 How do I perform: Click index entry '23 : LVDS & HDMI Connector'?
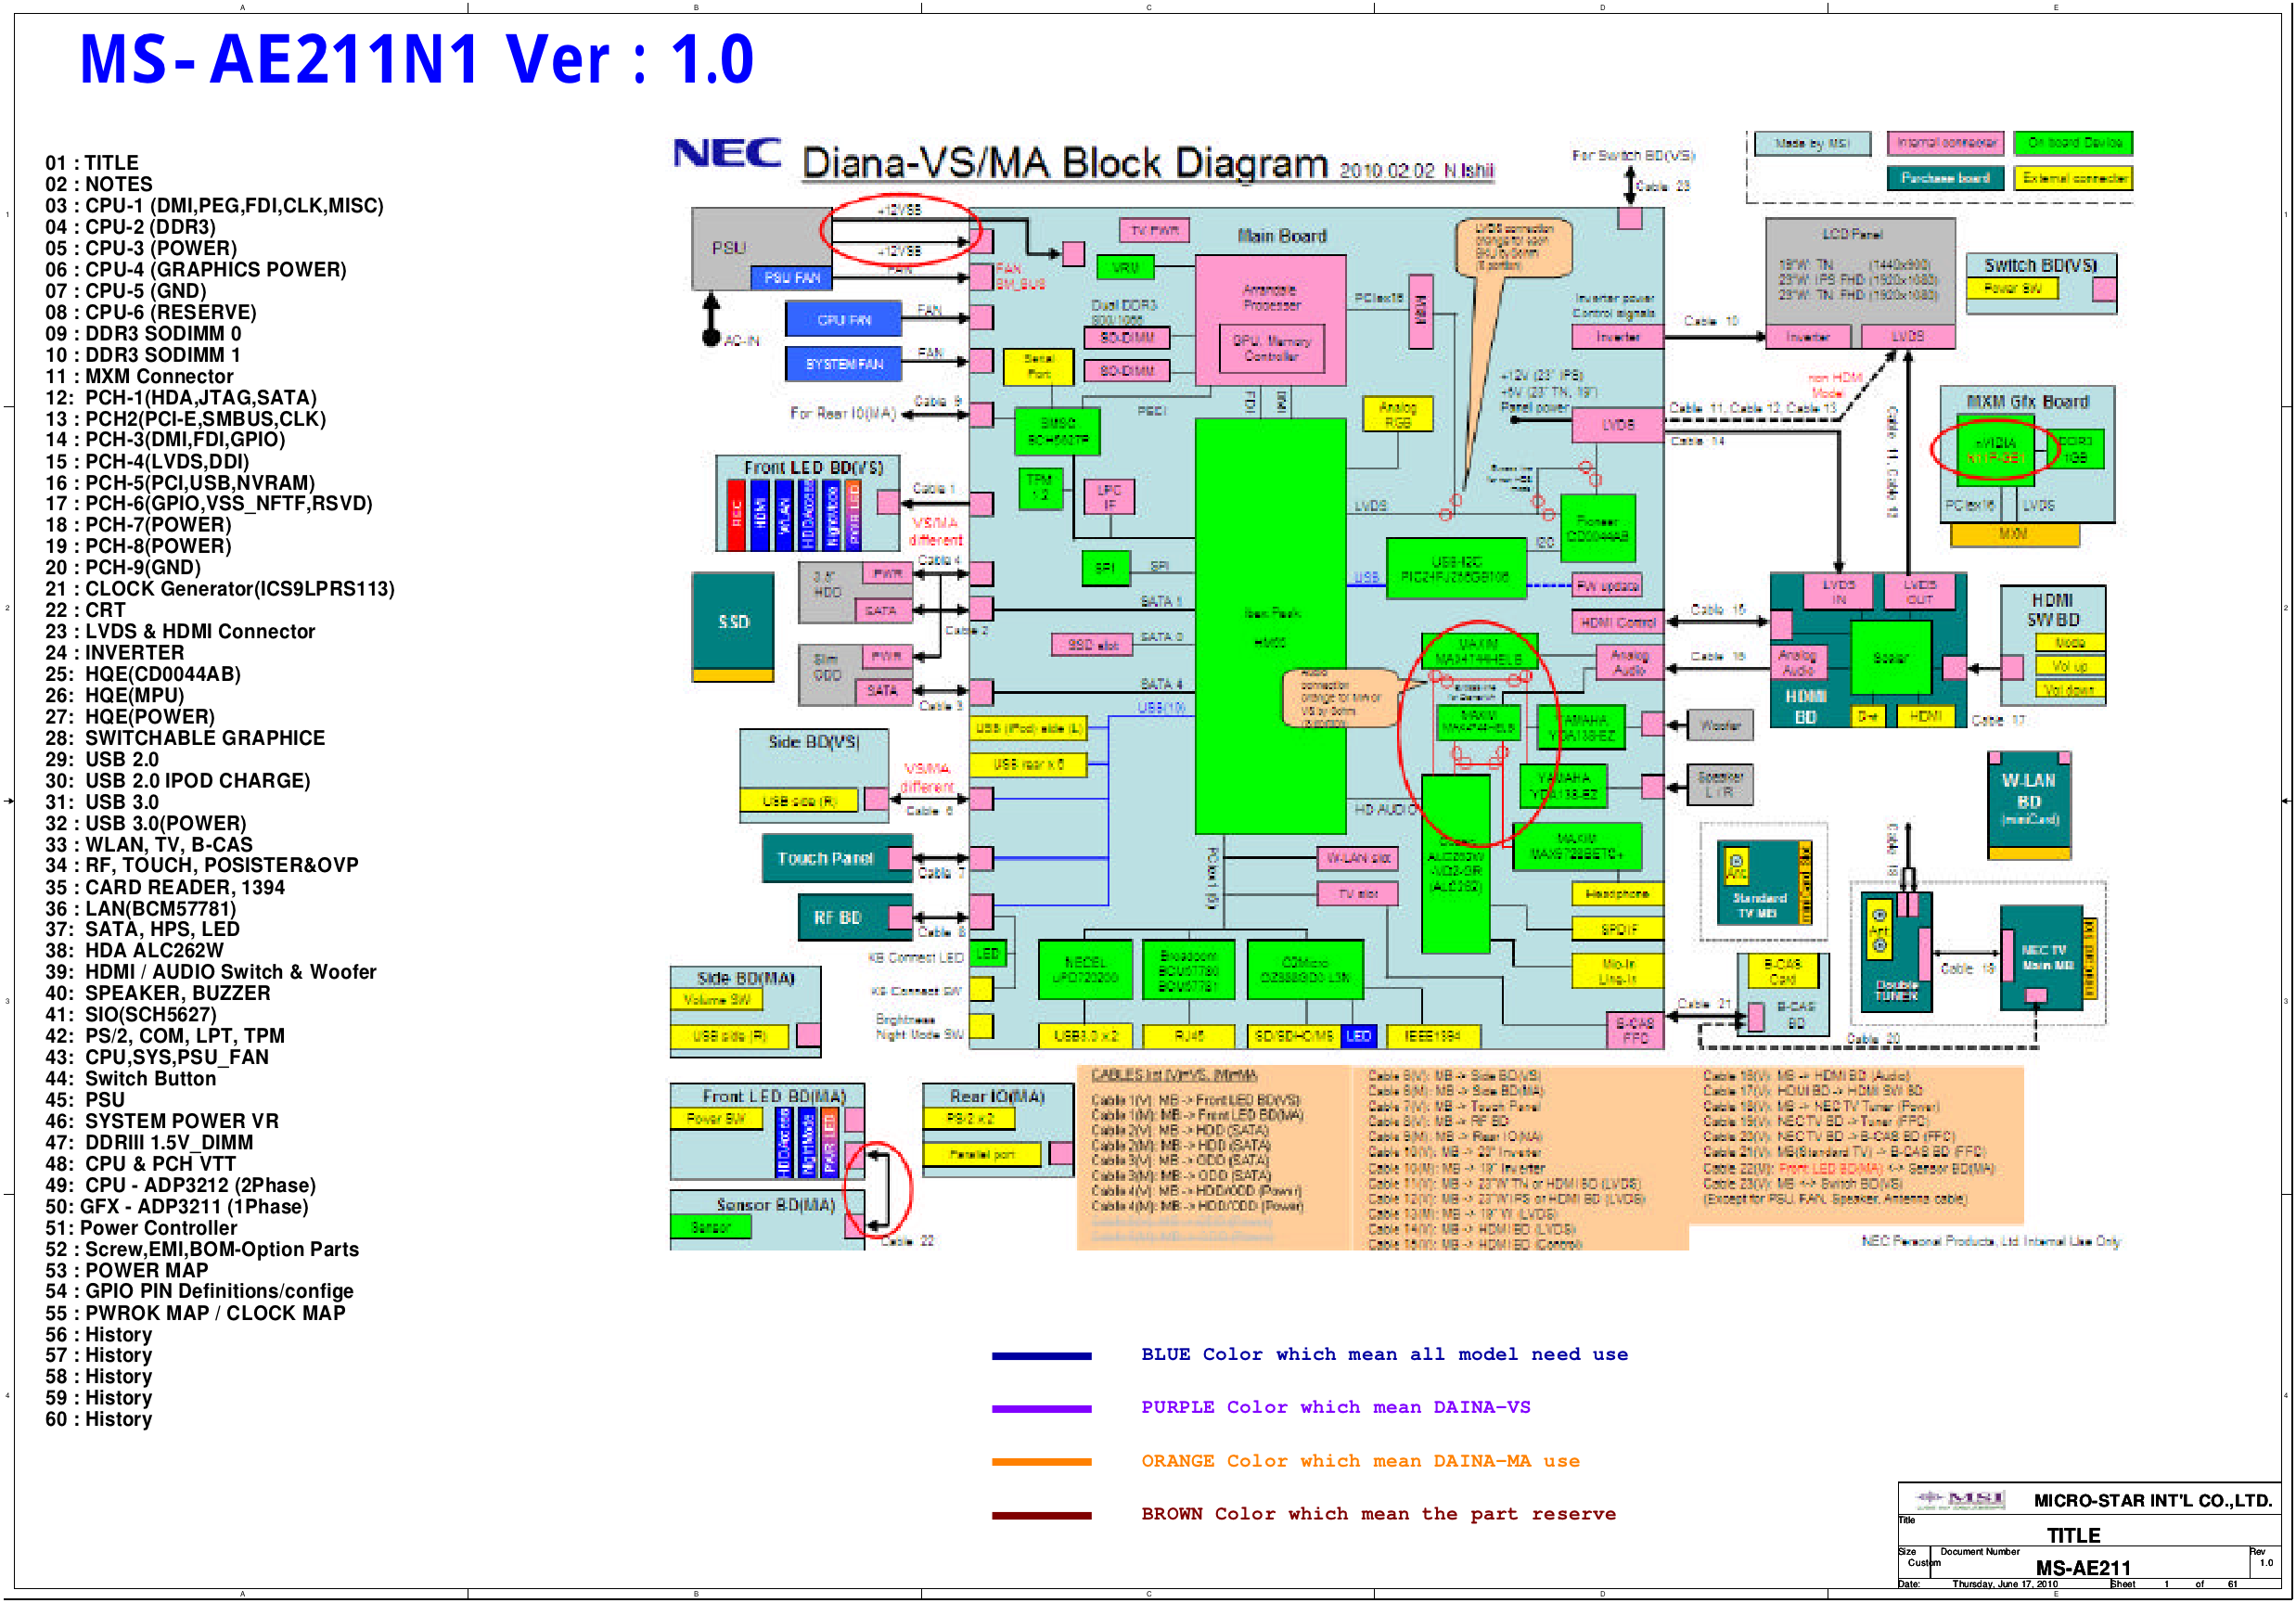click(180, 632)
